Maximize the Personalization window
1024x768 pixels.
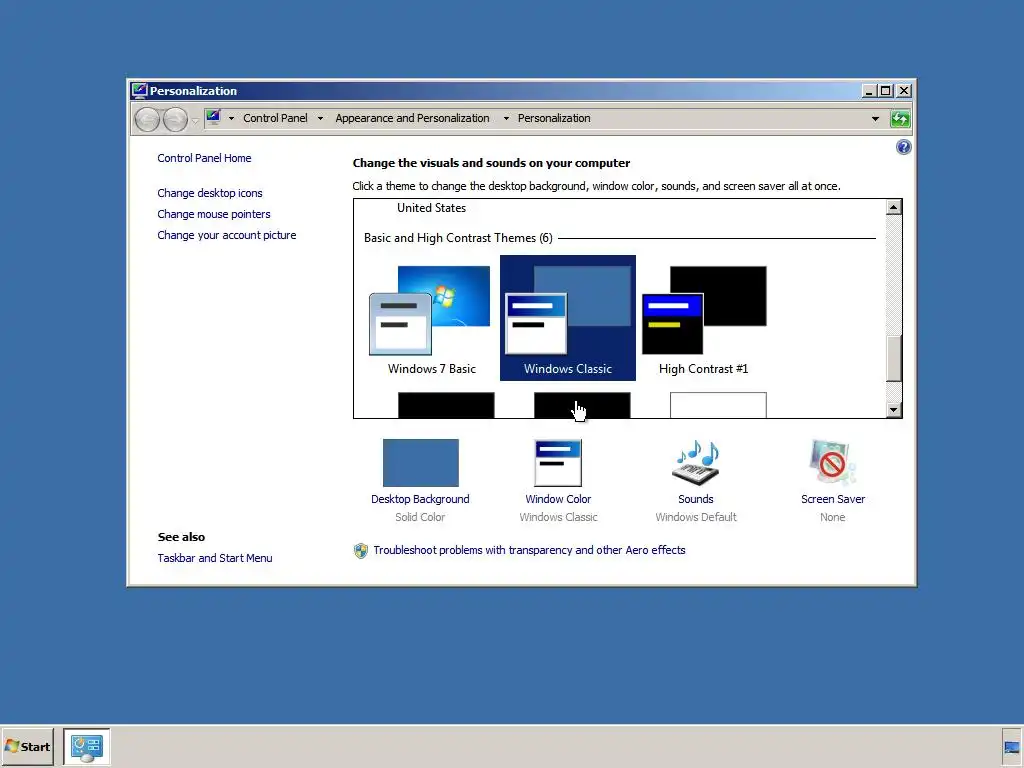886,91
